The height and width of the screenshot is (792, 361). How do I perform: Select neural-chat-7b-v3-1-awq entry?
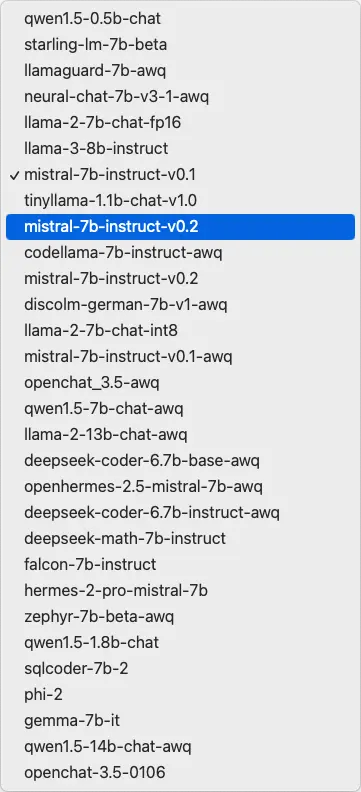coord(180,97)
